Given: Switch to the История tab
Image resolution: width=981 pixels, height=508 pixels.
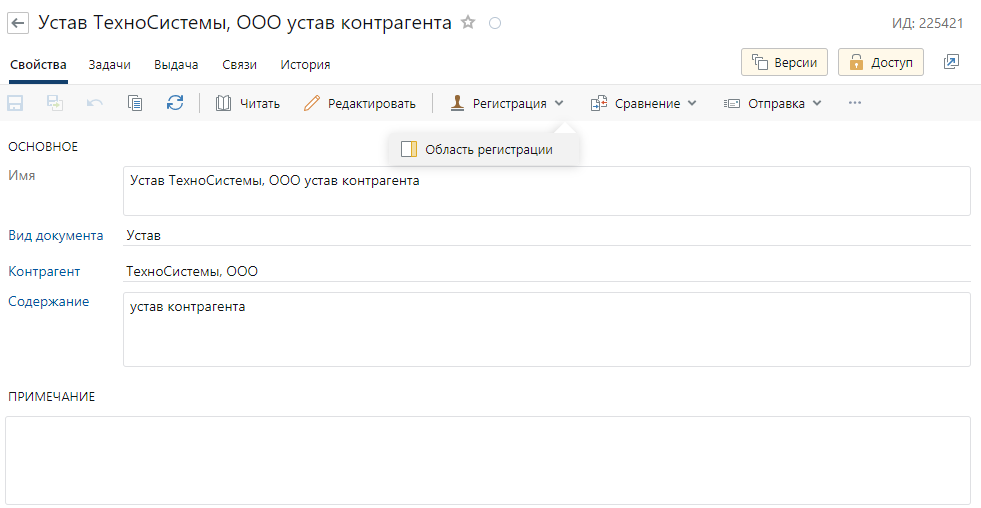Looking at the screenshot, I should point(305,64).
